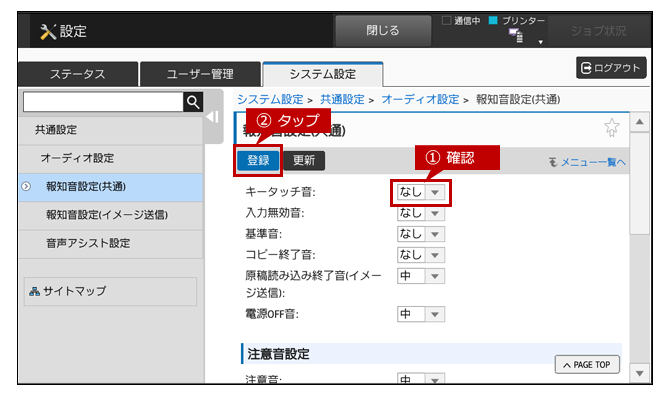
Task: Collapse the sidebar with the arrow handle
Action: 213,117
